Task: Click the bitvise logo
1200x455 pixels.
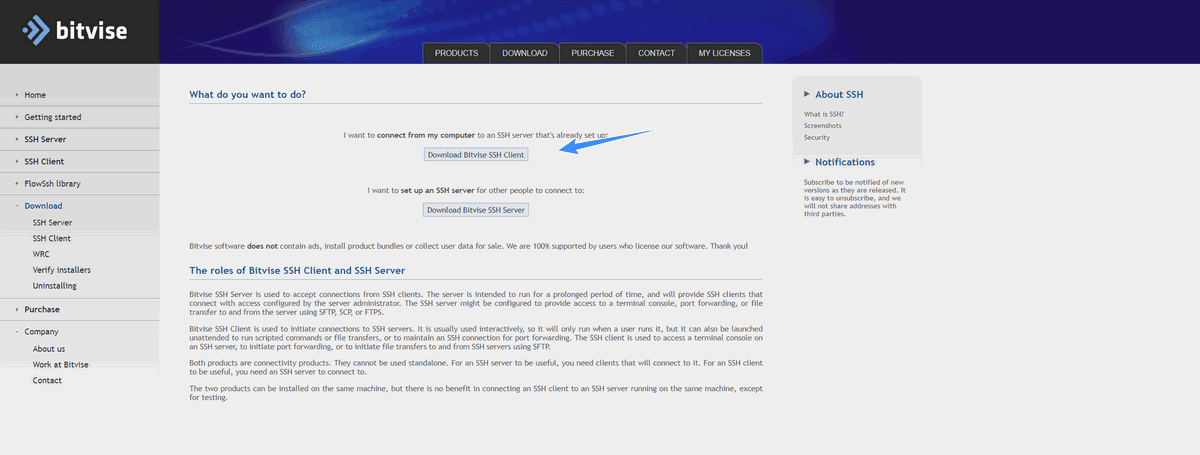Action: pos(75,31)
